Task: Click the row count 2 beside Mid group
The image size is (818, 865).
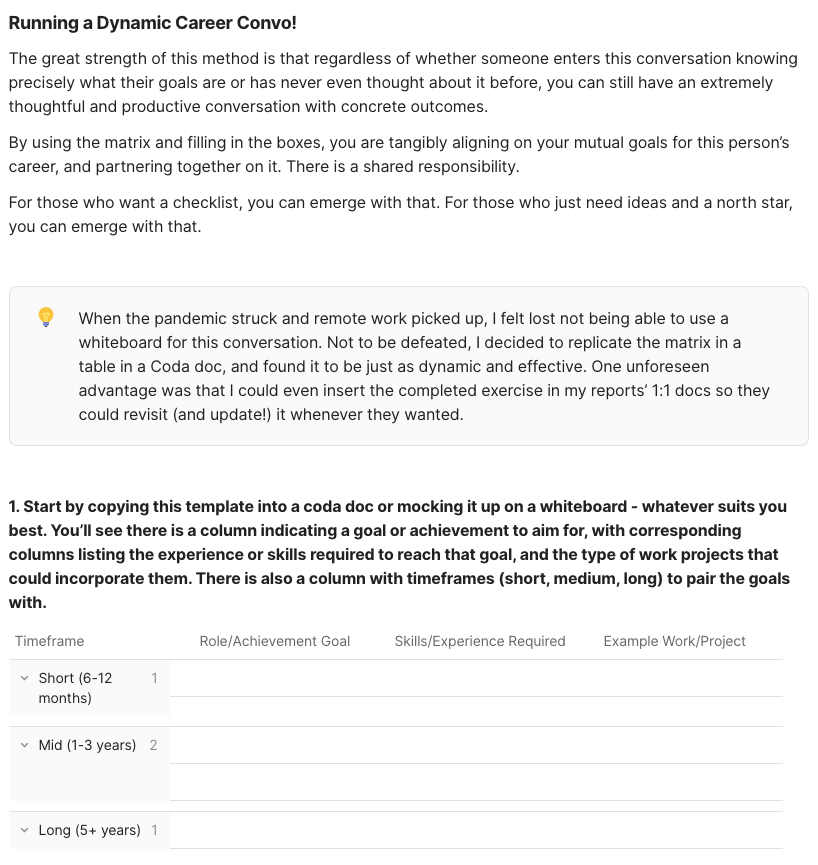Action: pyautogui.click(x=153, y=745)
